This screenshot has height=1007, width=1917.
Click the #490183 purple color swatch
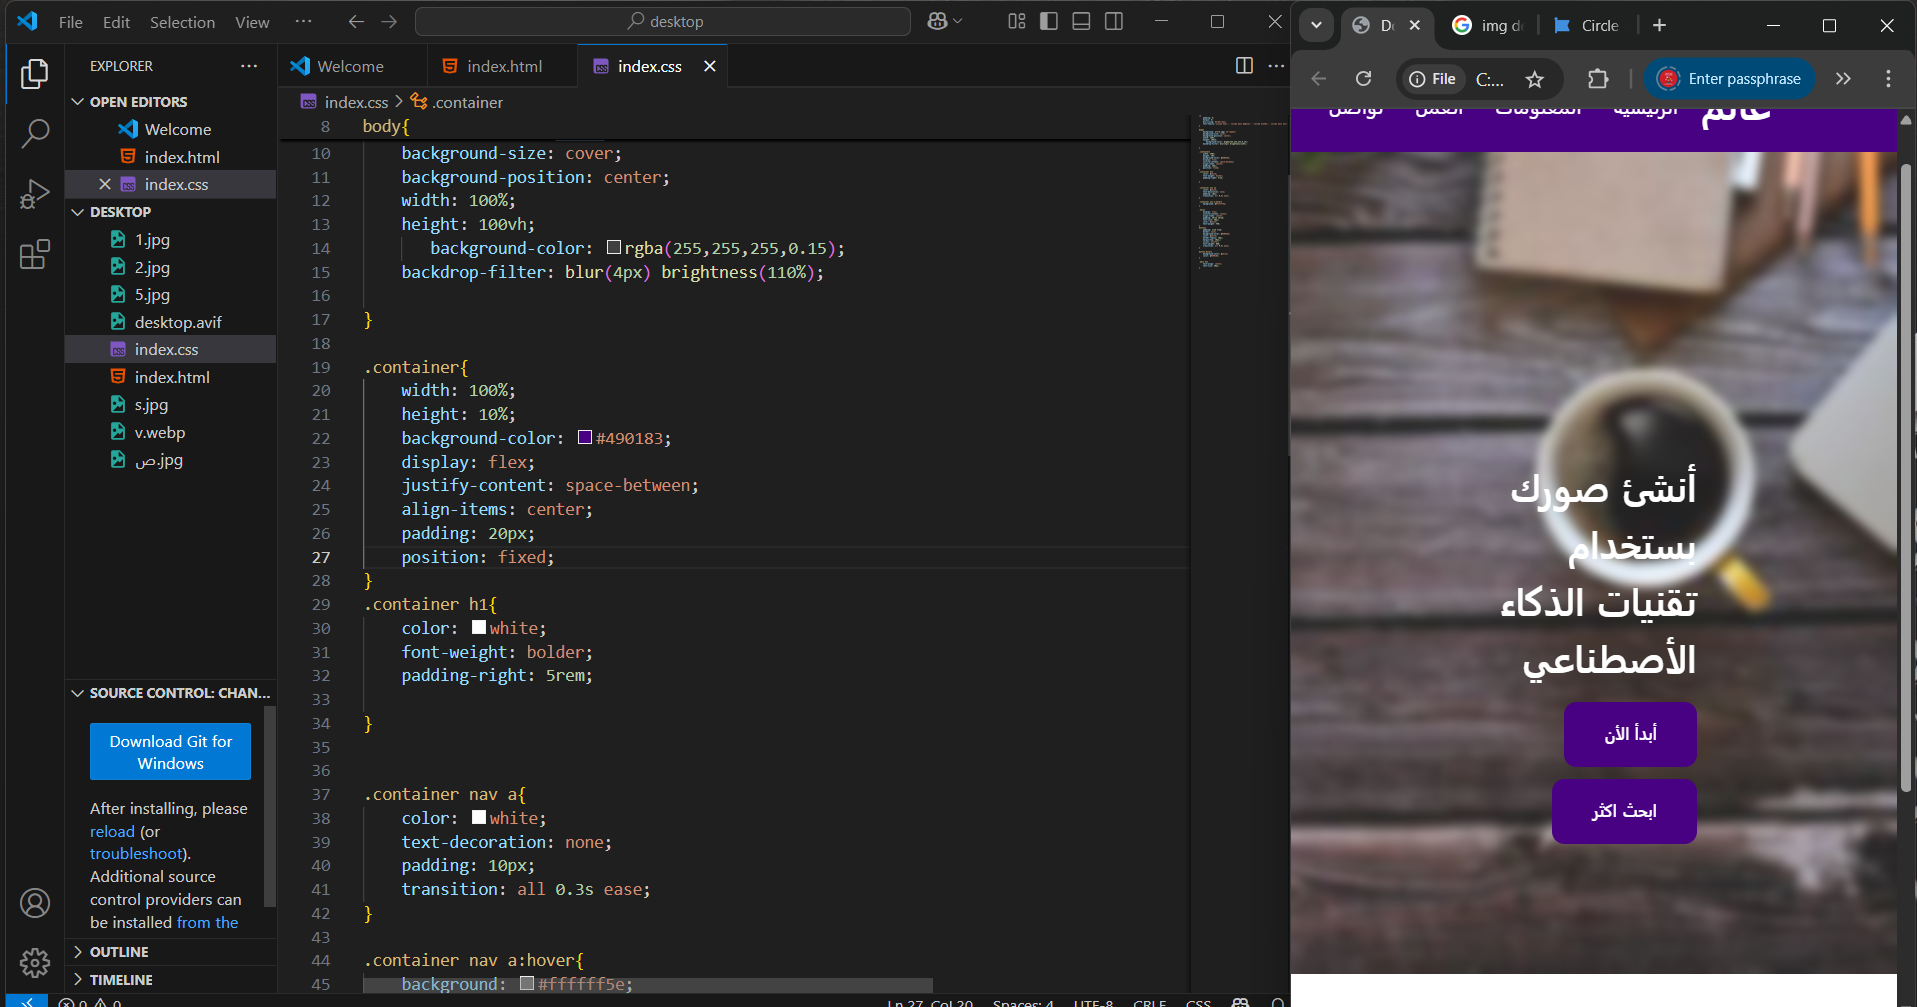(x=585, y=438)
